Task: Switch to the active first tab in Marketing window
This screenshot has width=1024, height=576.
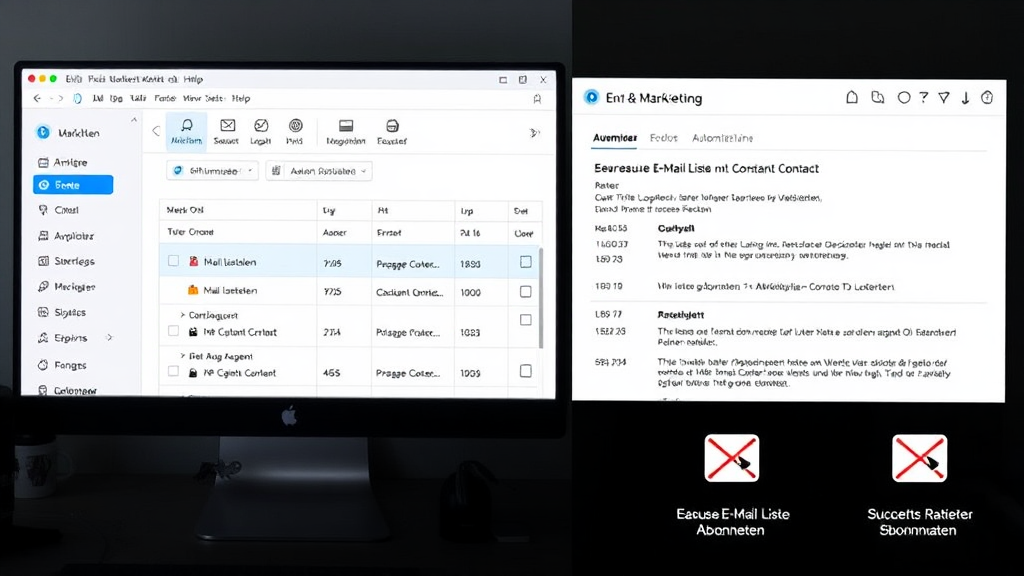Action: 615,138
